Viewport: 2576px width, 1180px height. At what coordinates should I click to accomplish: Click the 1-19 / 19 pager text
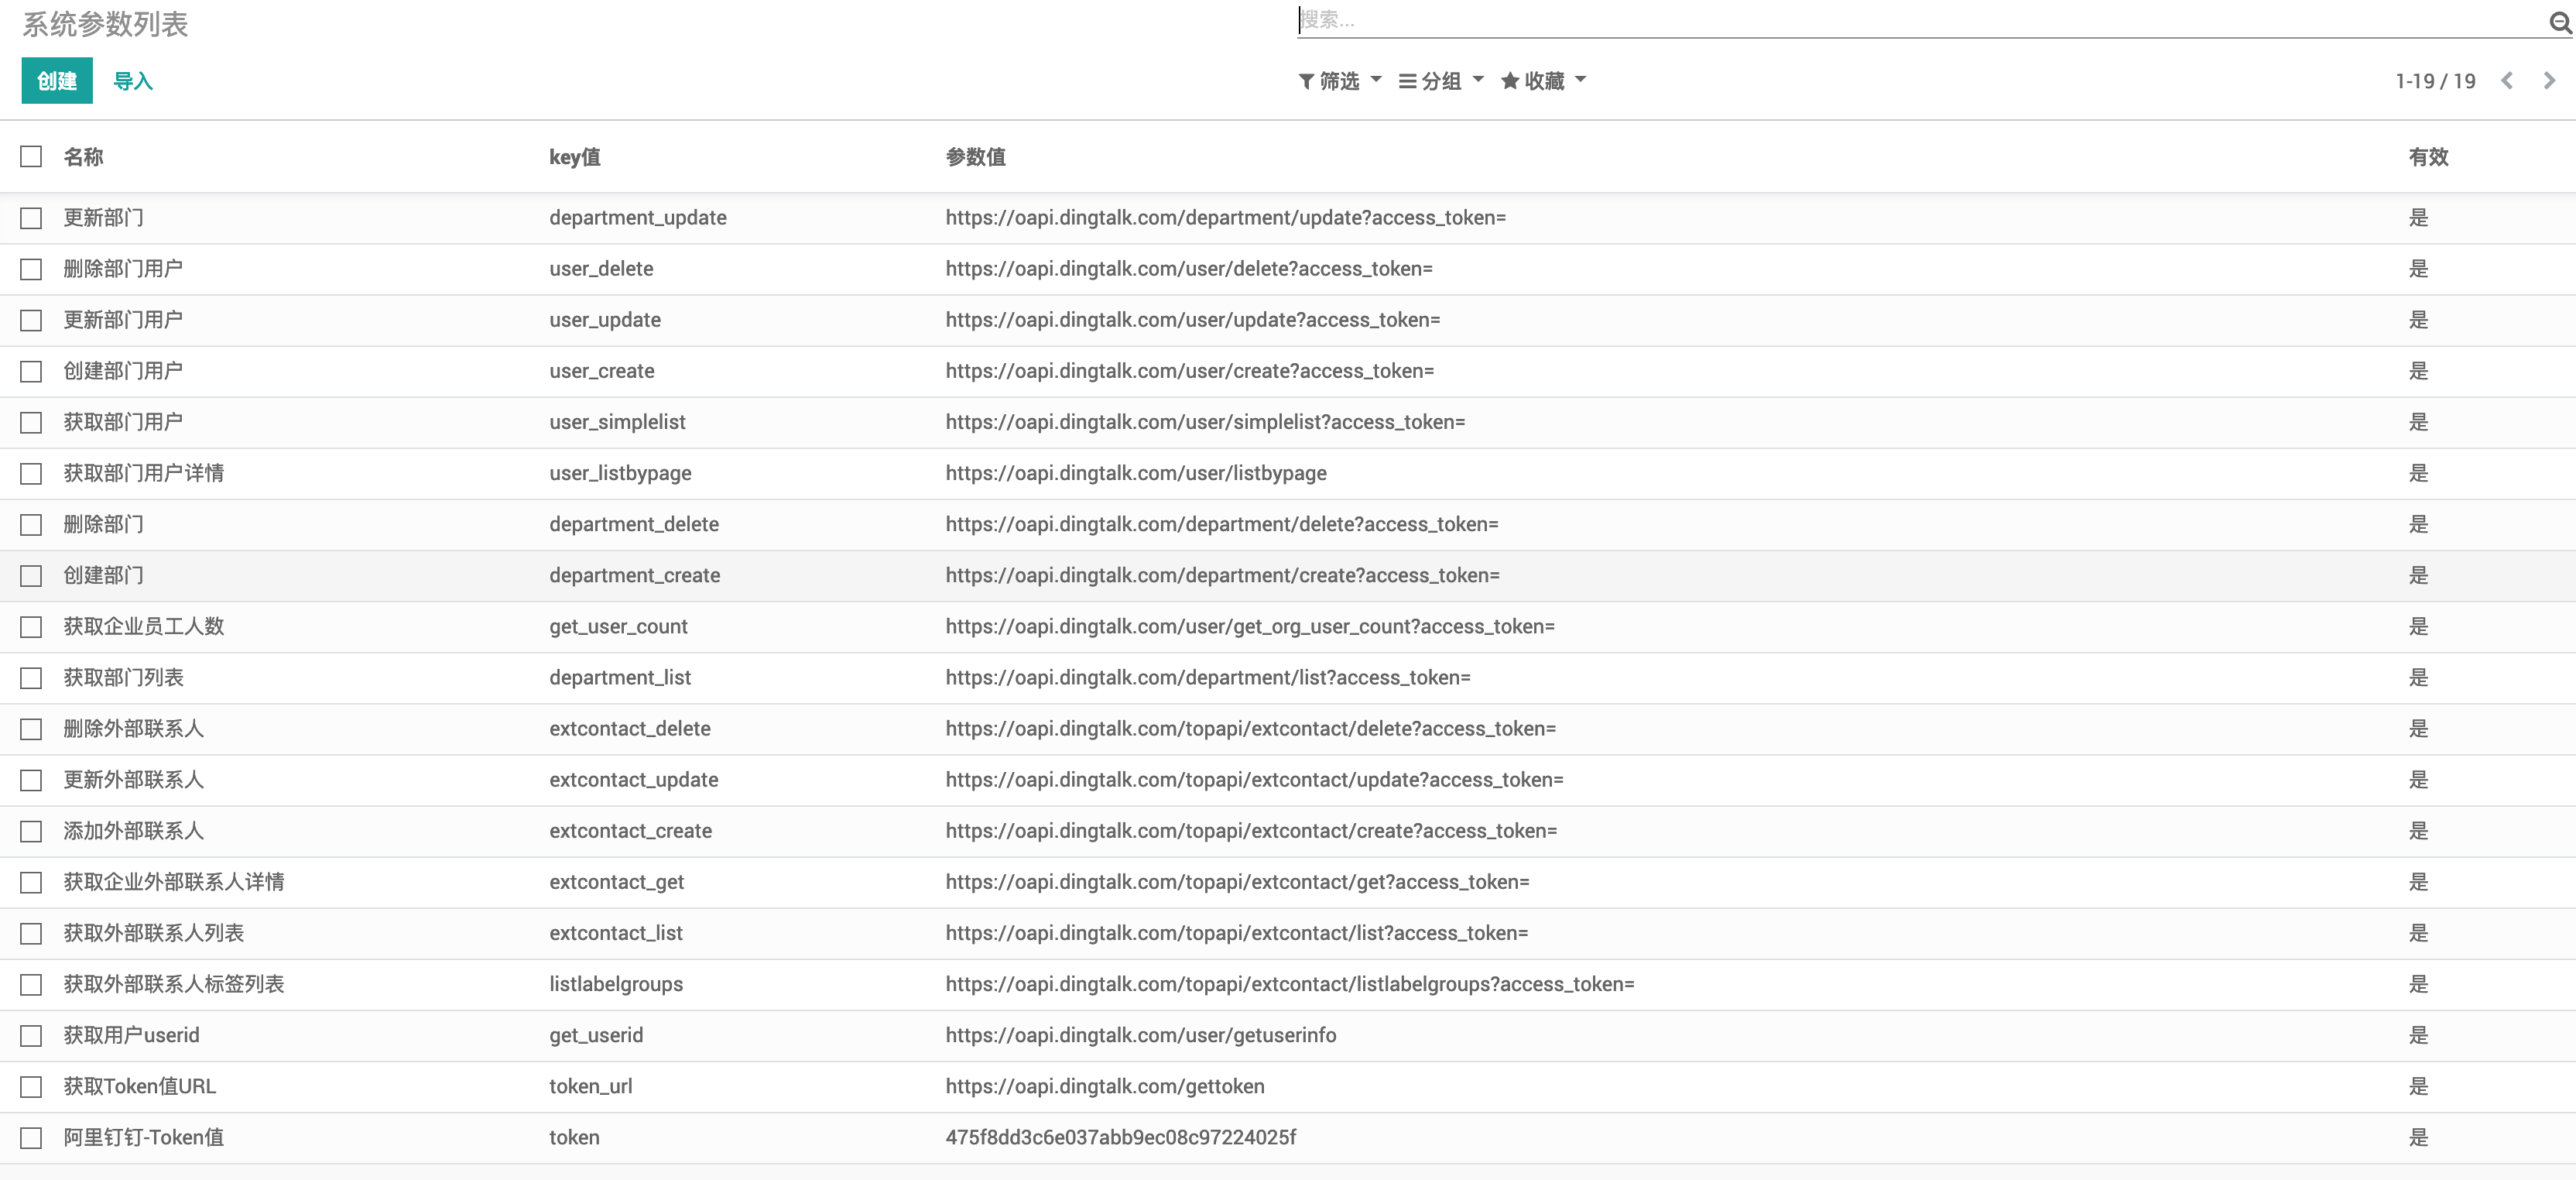tap(2435, 81)
